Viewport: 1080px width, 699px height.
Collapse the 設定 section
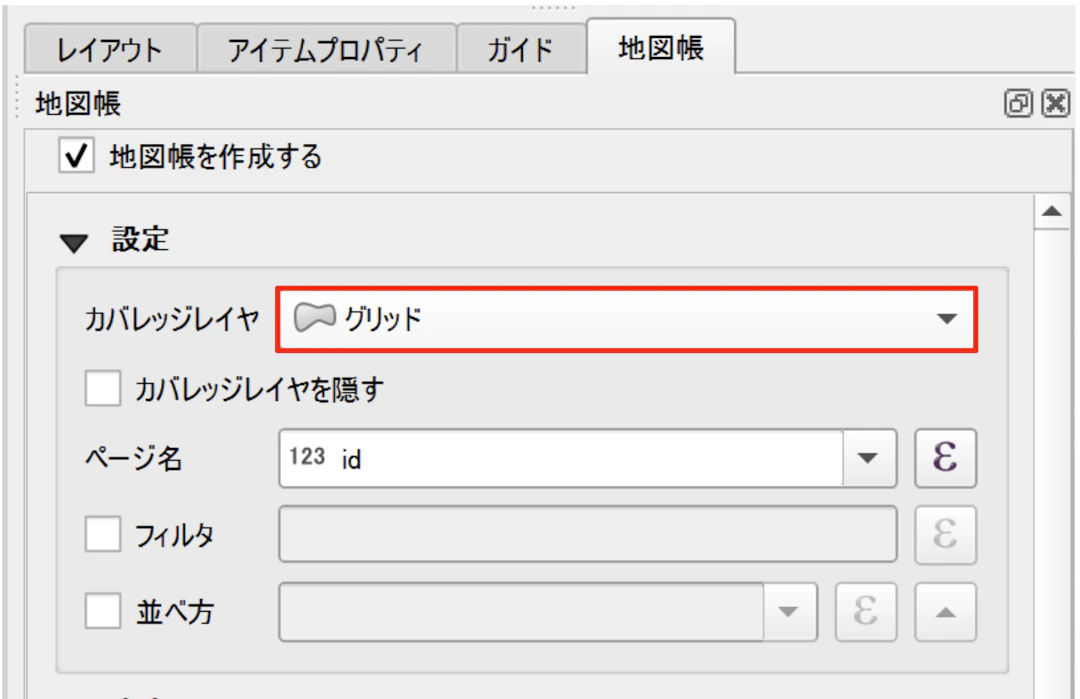74,242
